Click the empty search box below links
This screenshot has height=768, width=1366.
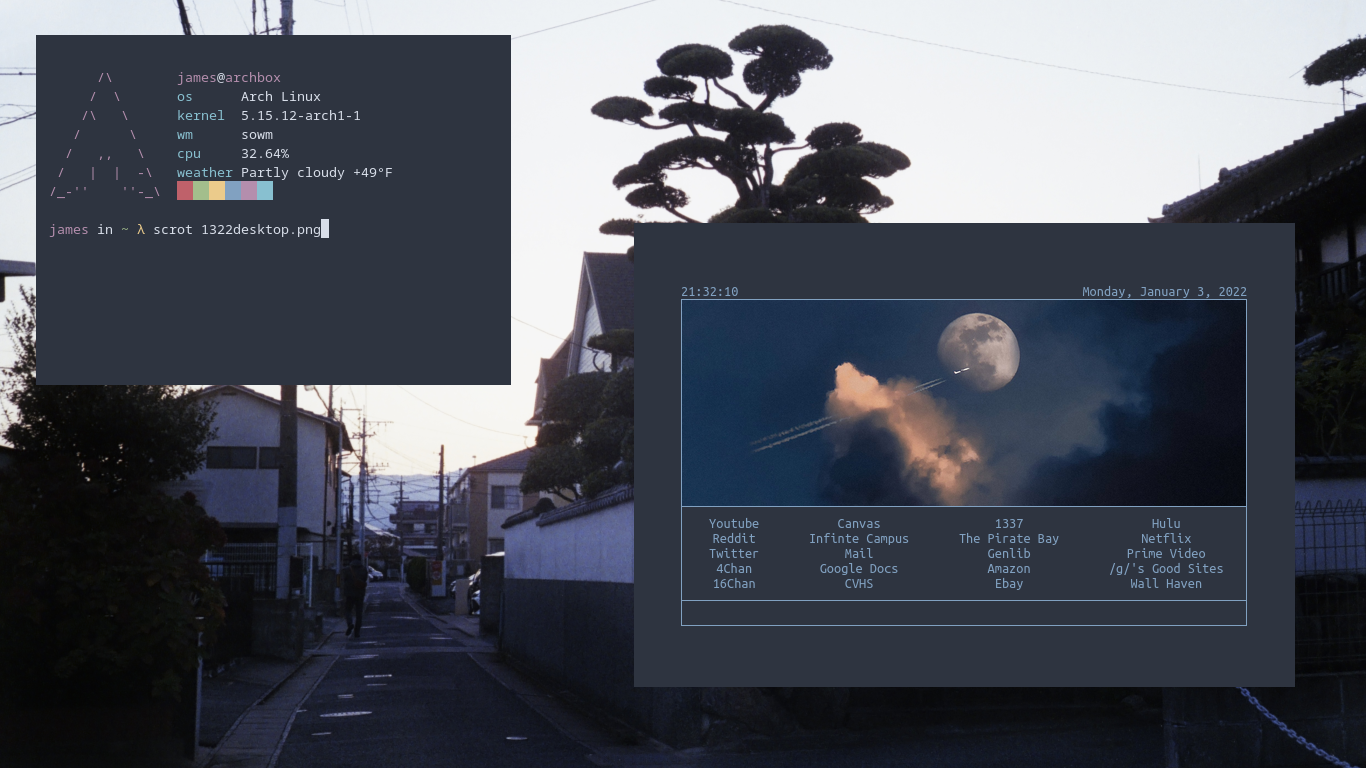[963, 613]
